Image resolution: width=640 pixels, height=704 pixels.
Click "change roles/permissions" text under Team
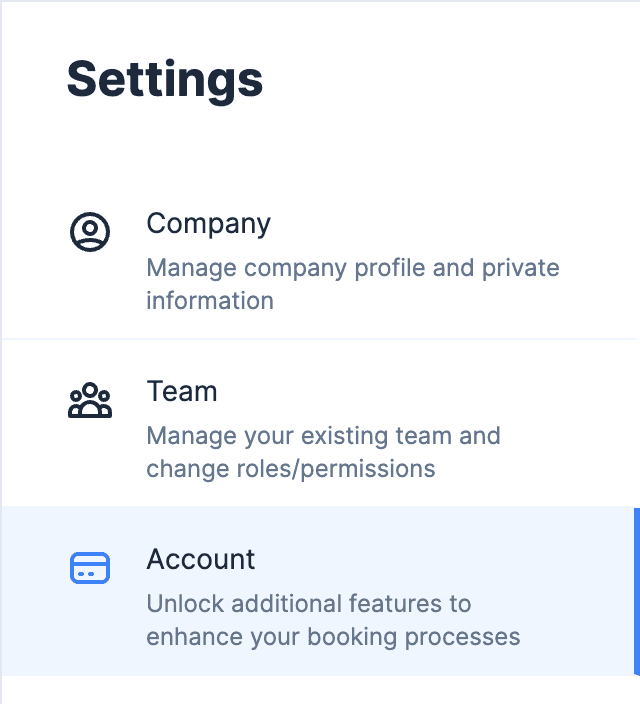click(x=291, y=470)
